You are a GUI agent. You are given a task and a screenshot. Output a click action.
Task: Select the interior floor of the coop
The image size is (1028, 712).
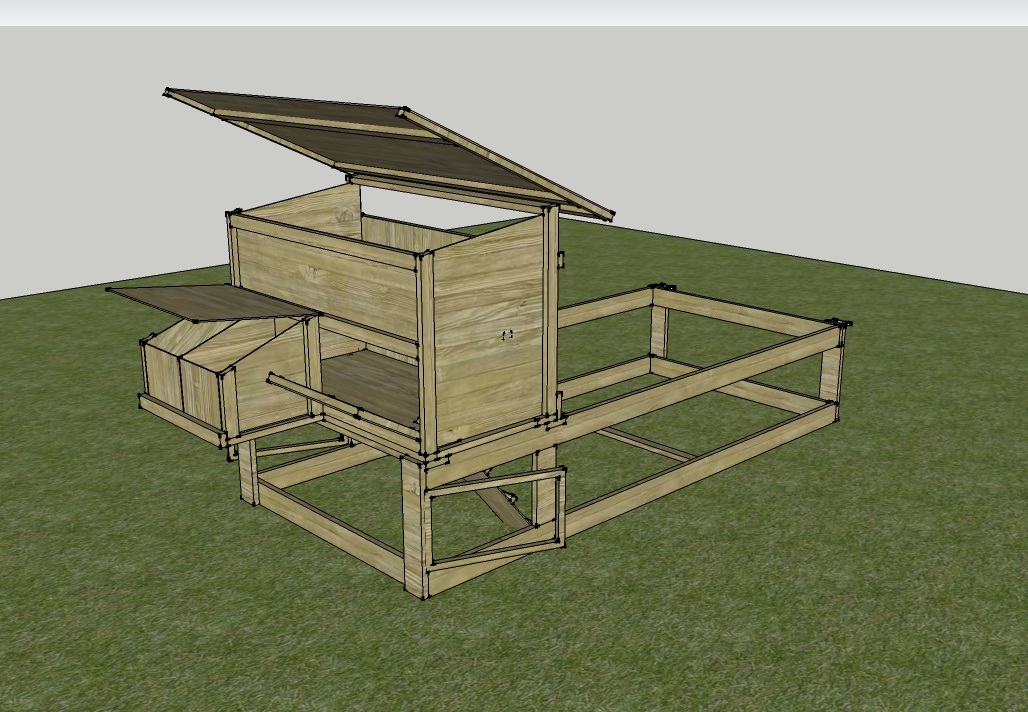(x=370, y=387)
